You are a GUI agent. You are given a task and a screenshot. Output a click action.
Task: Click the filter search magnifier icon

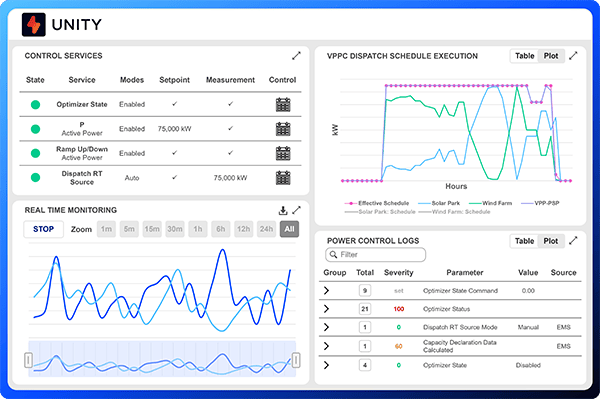click(x=333, y=254)
